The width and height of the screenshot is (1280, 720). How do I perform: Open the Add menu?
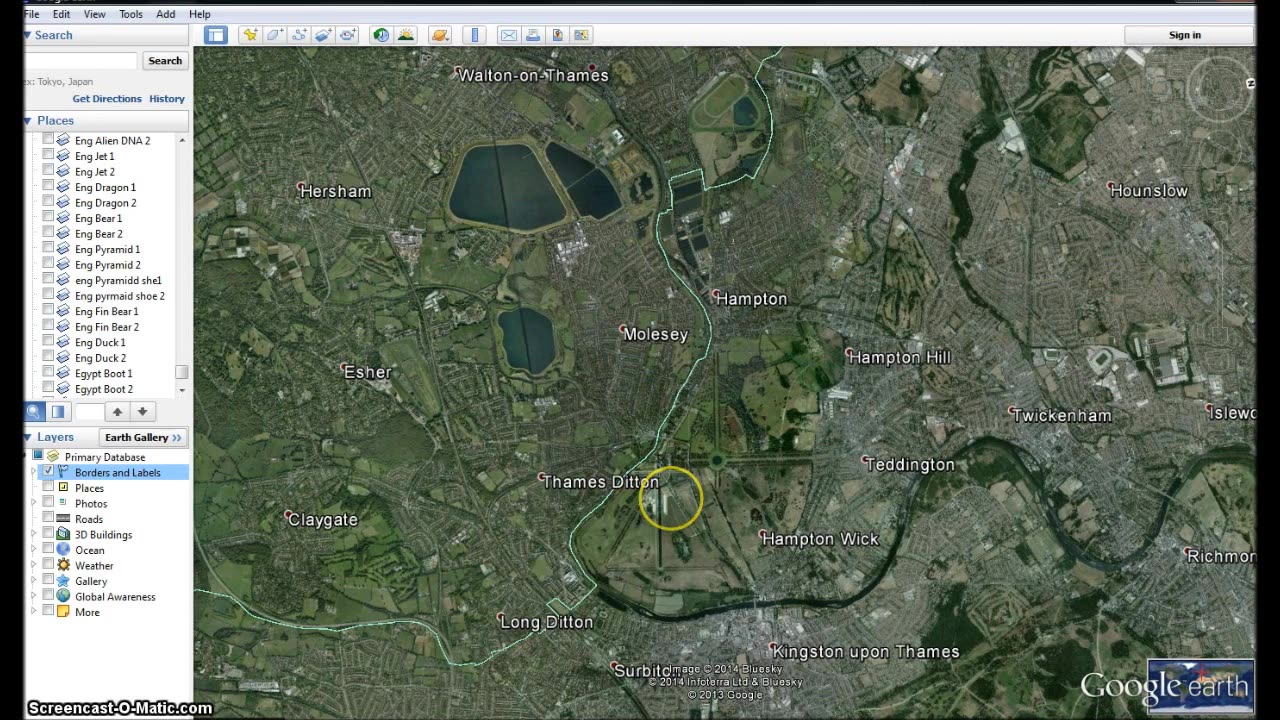[x=166, y=14]
